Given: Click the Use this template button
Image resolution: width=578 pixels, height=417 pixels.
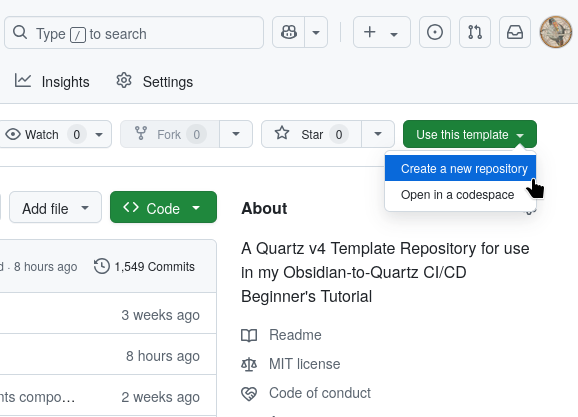Looking at the screenshot, I should [x=470, y=134].
